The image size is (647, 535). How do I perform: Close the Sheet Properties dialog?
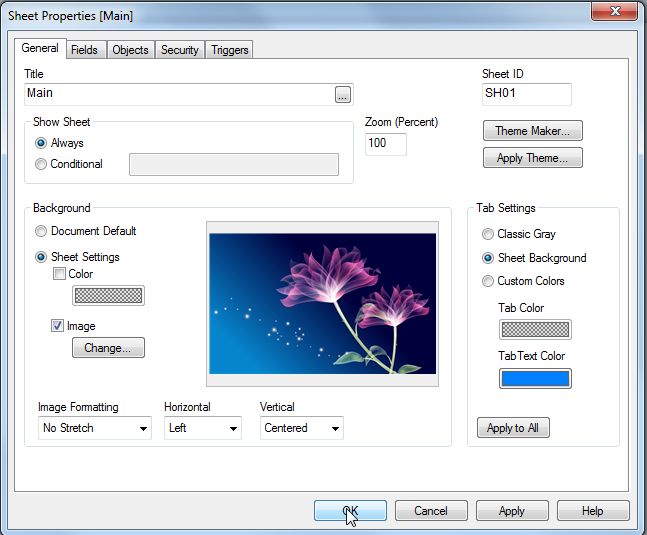(x=614, y=10)
